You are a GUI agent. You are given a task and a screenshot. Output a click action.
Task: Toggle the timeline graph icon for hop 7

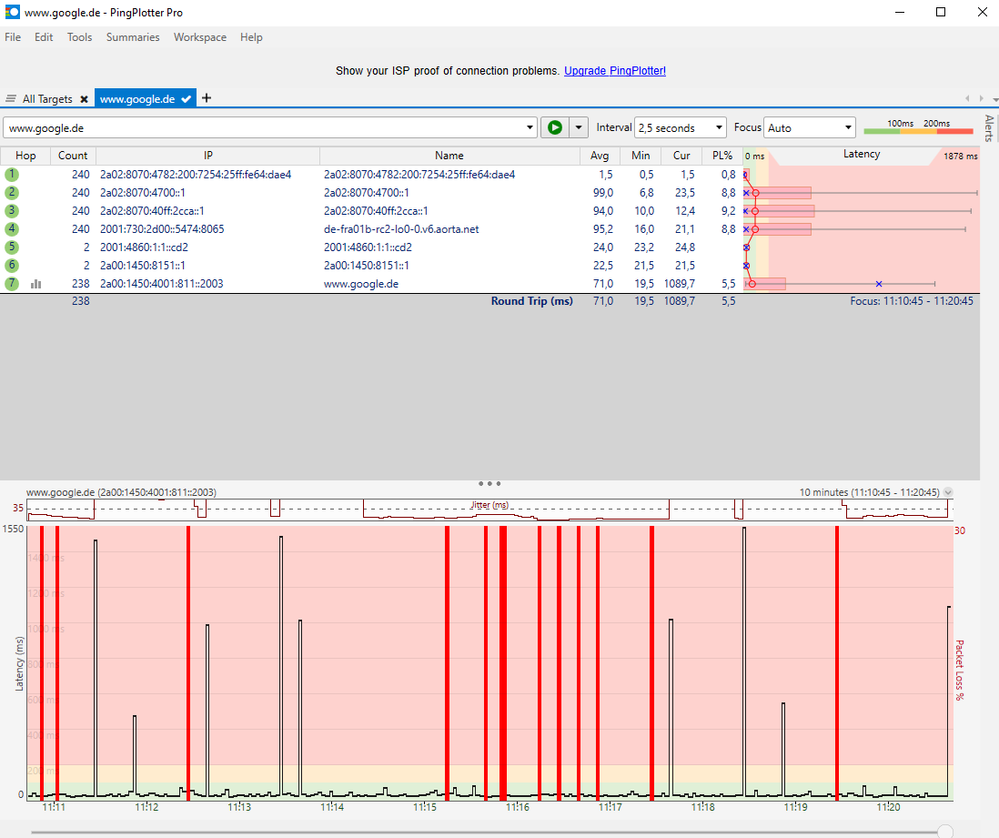click(36, 284)
